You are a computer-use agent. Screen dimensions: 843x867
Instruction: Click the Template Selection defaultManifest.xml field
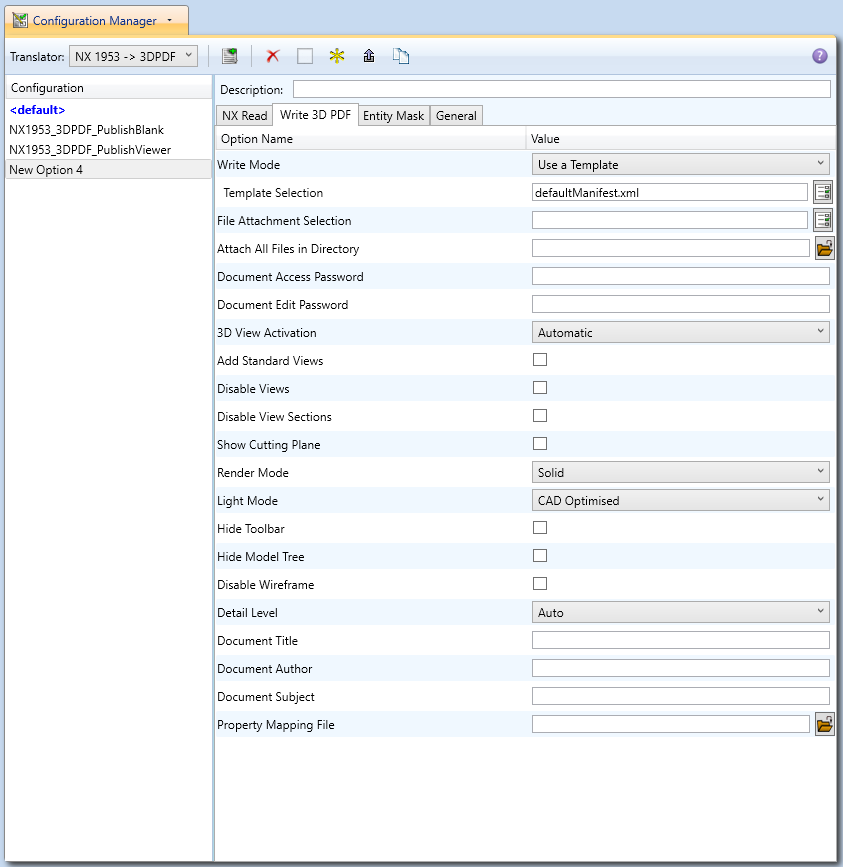669,192
